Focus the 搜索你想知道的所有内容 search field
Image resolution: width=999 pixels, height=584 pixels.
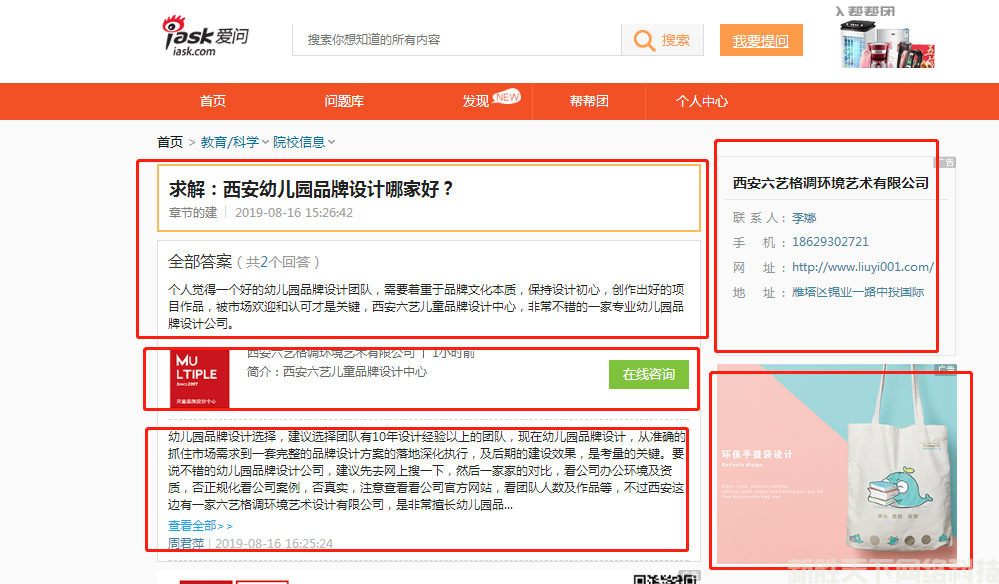(455, 40)
